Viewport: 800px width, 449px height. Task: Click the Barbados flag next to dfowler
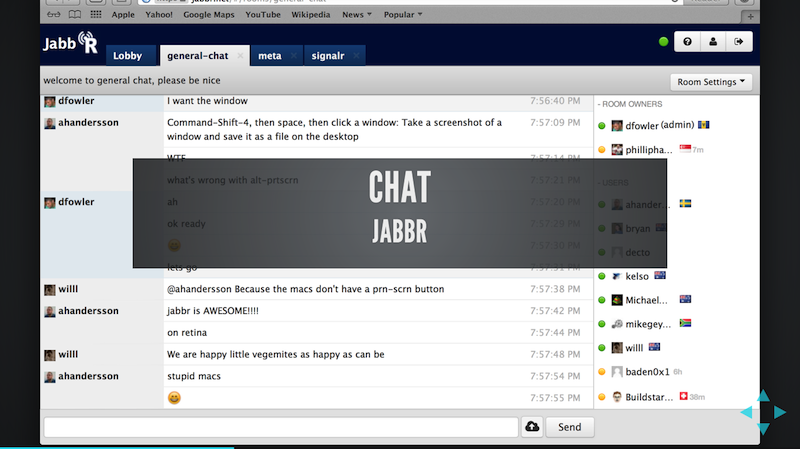704,124
